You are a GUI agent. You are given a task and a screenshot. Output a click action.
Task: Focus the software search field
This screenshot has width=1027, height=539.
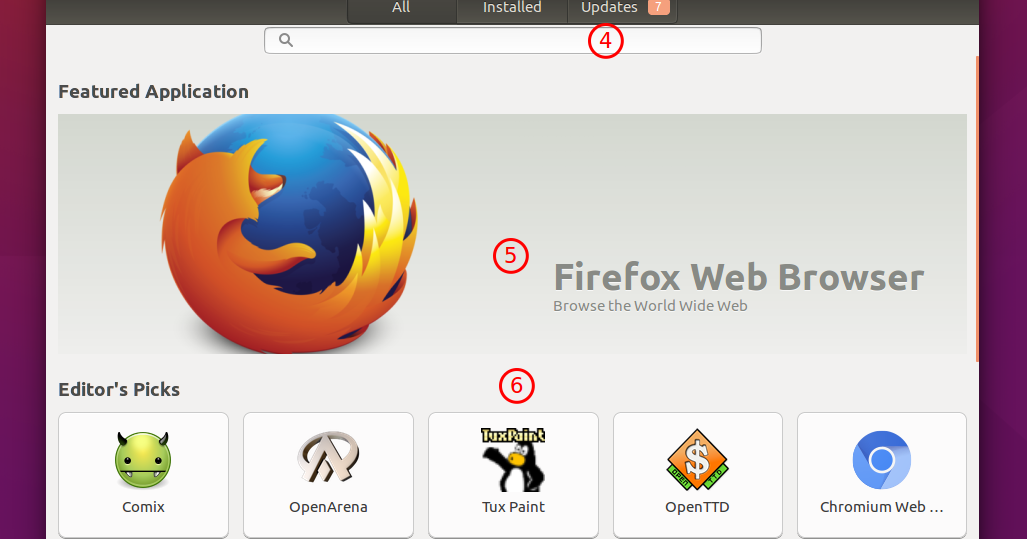click(513, 41)
